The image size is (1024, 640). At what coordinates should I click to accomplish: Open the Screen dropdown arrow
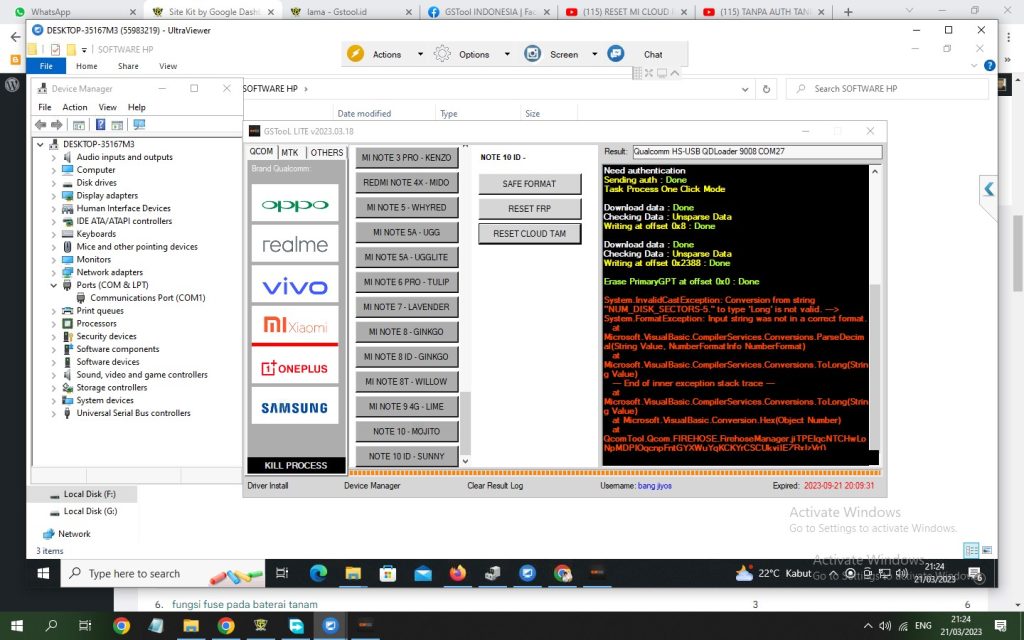594,54
